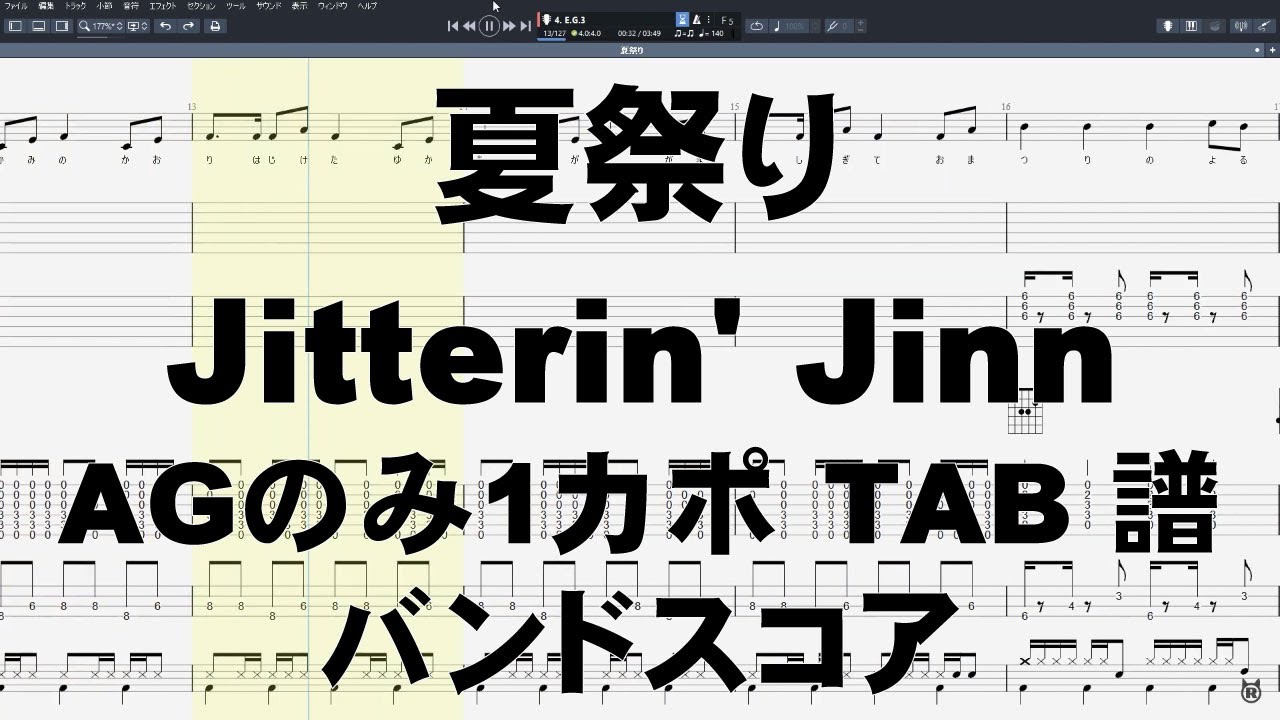Pause playback with the round button
This screenshot has height=720, width=1280.
tap(489, 26)
